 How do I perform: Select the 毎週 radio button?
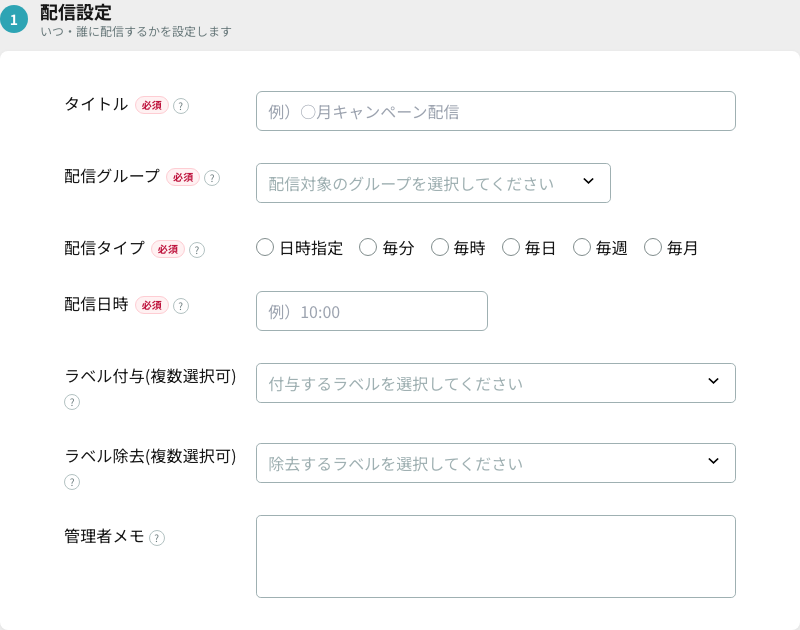pos(582,247)
